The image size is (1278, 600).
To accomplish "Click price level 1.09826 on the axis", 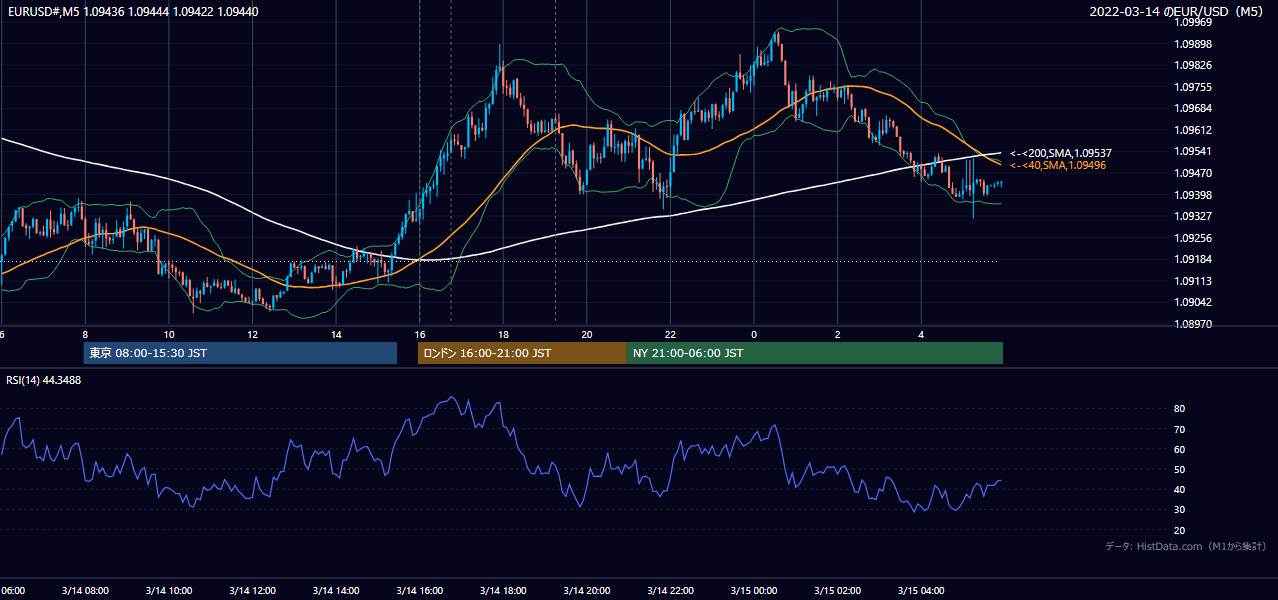I will pyautogui.click(x=1194, y=66).
